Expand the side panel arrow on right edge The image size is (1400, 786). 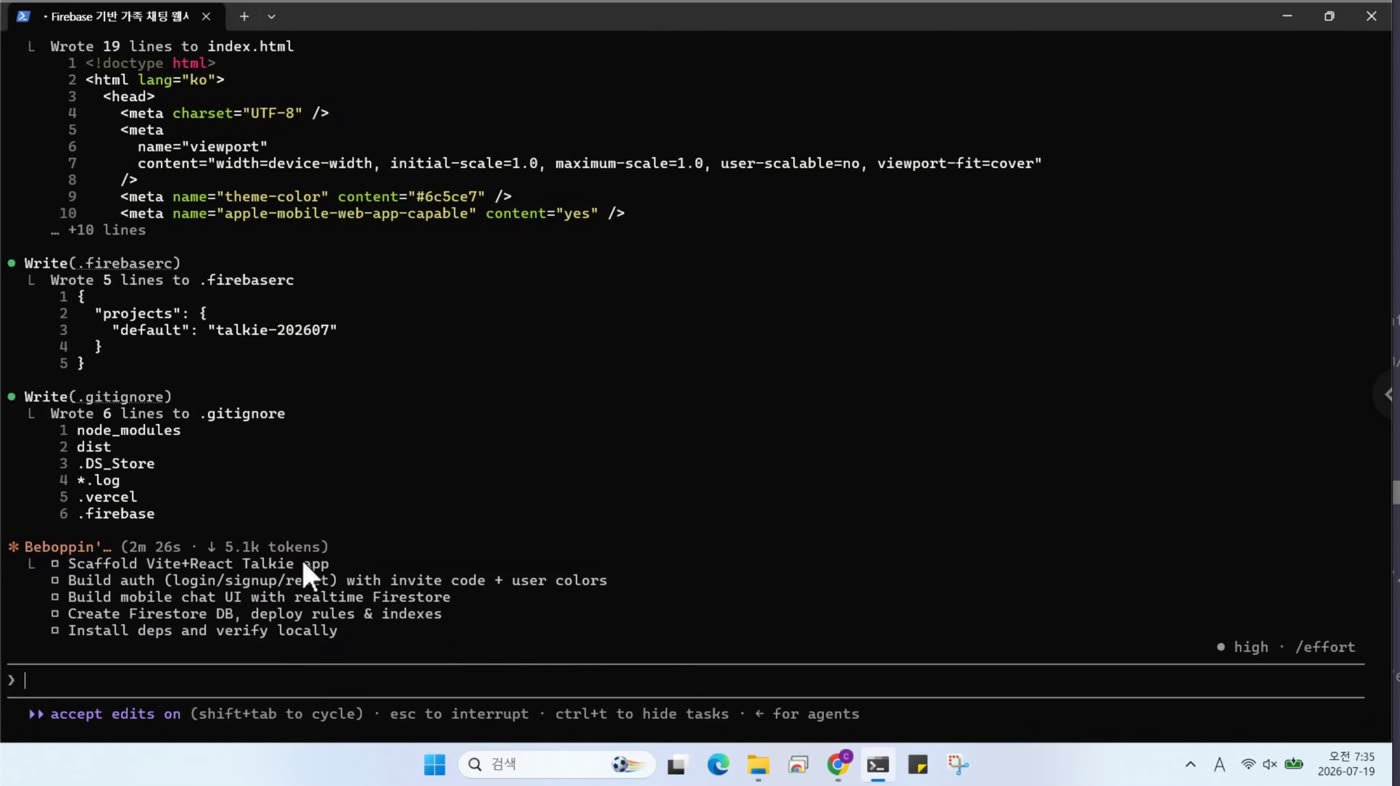[1388, 394]
